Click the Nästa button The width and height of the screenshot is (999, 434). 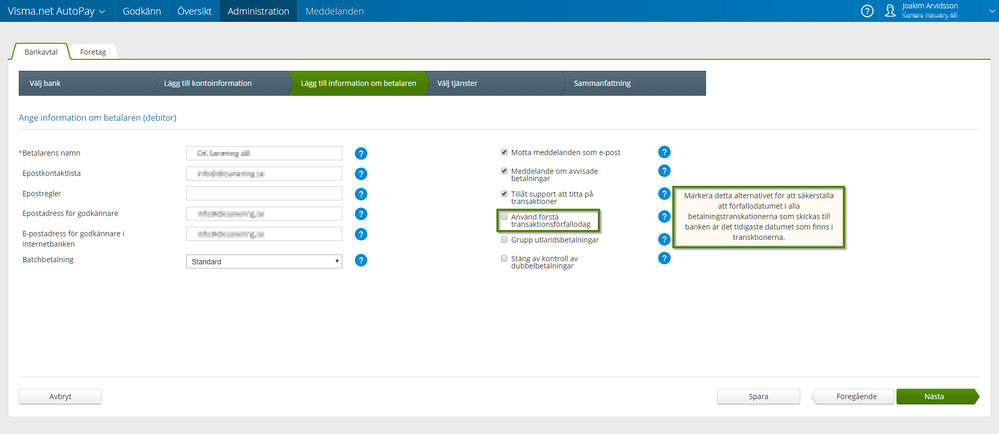click(x=937, y=396)
